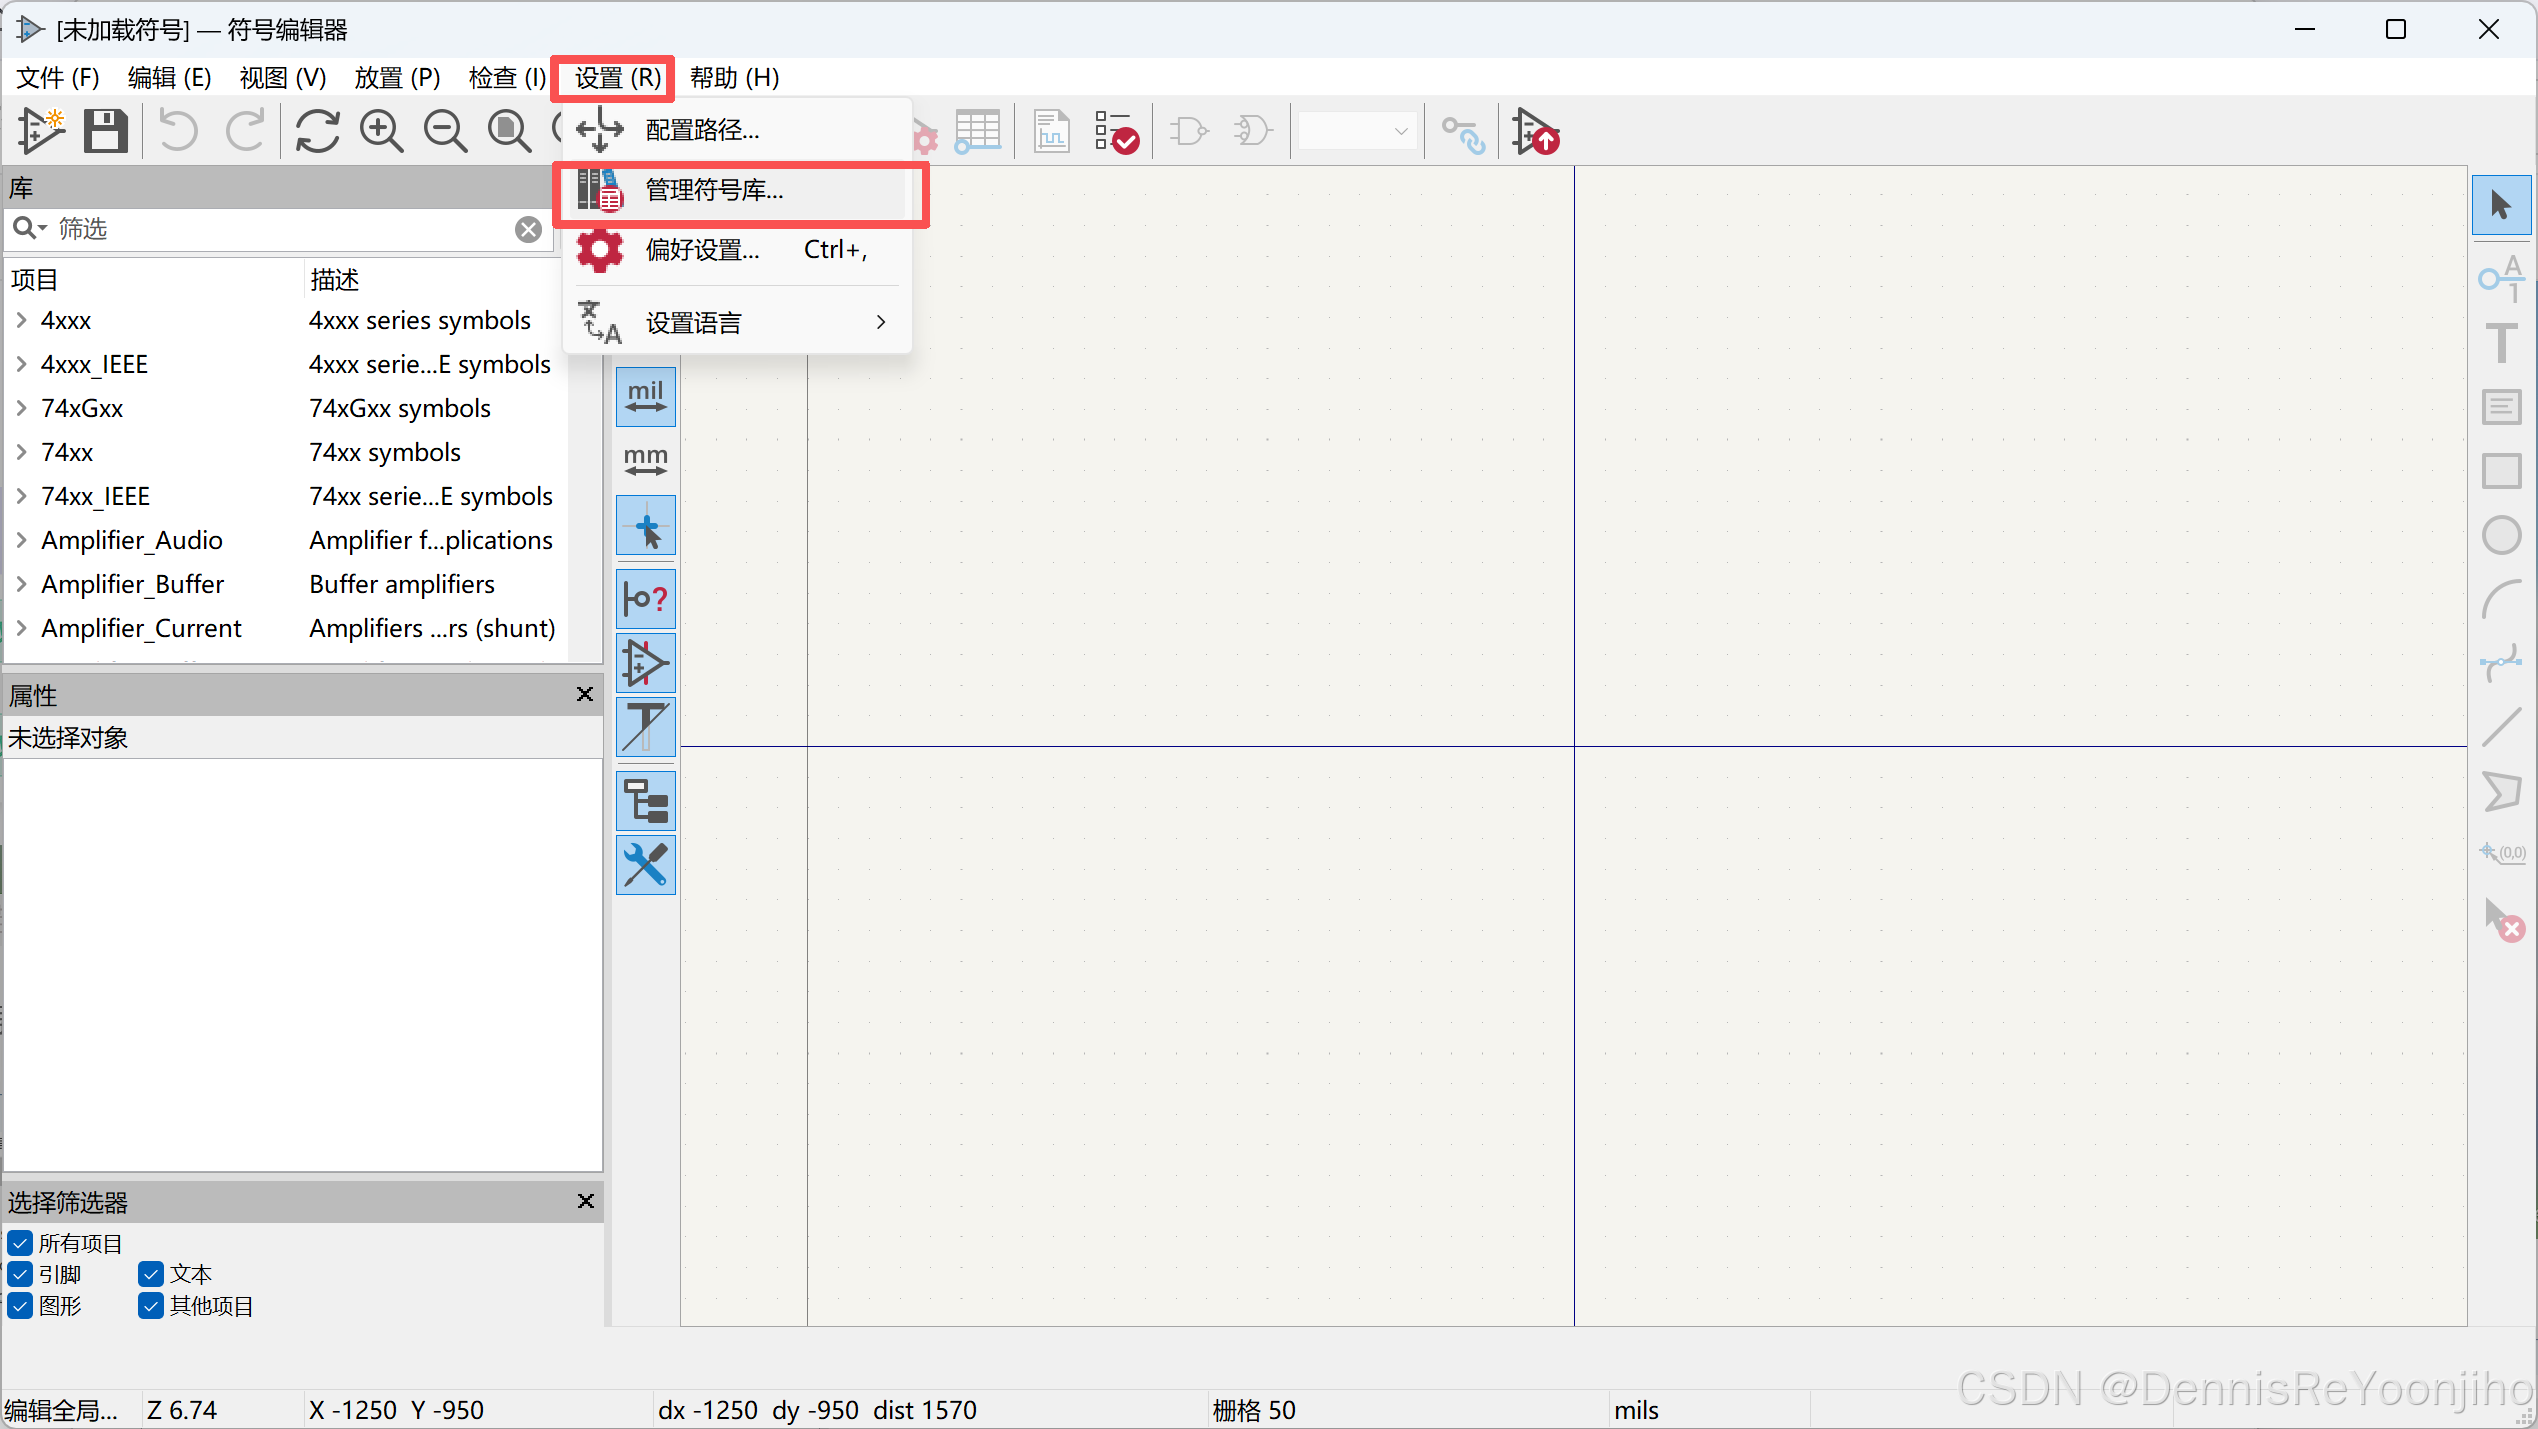
Task: Select the draw arc tool
Action: coord(2501,599)
